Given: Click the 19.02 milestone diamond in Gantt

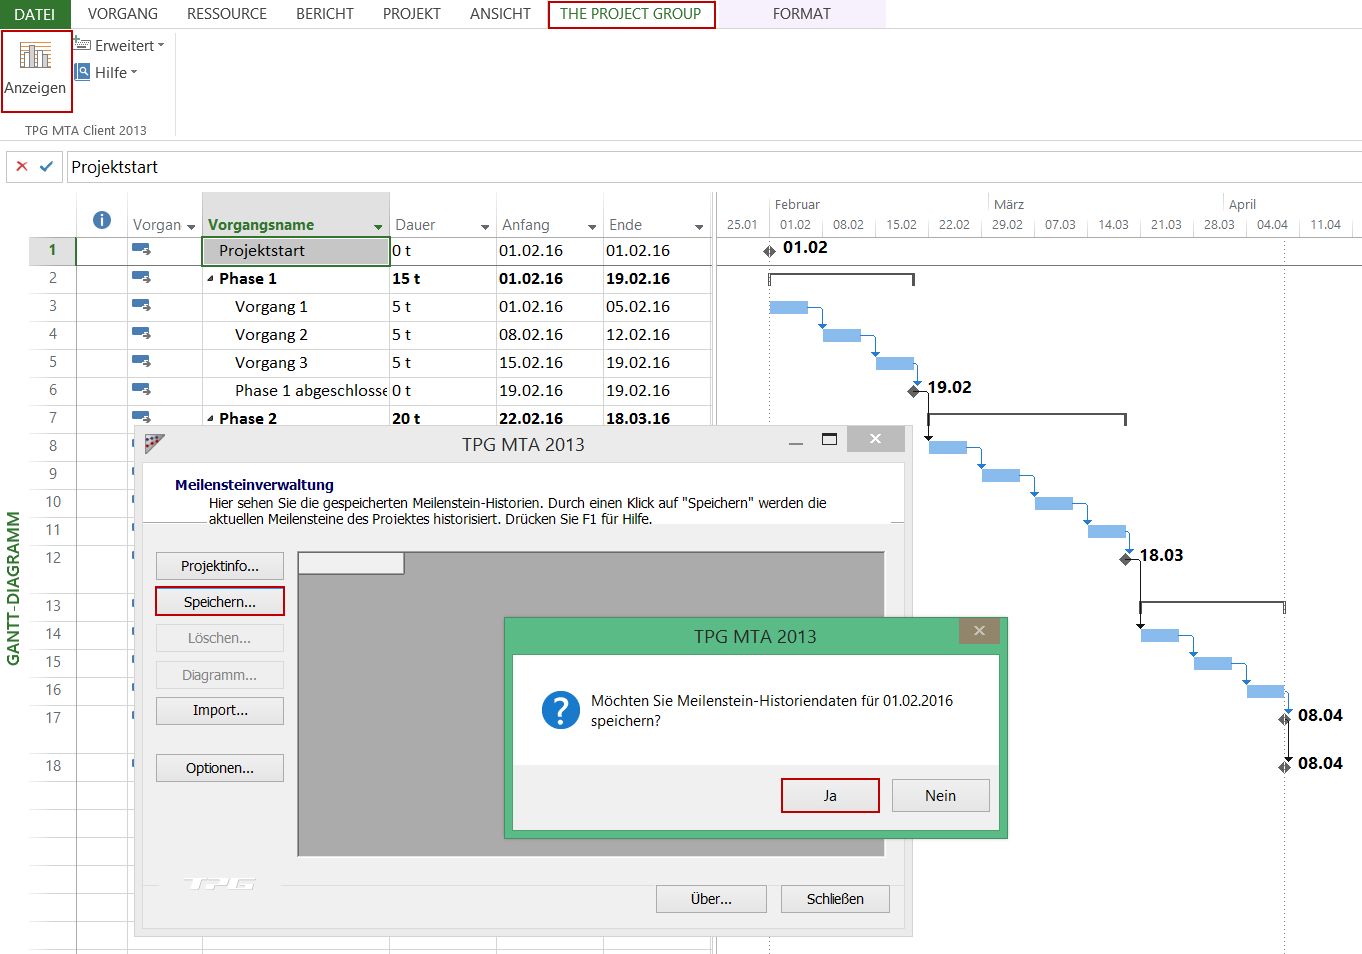Looking at the screenshot, I should click(914, 391).
